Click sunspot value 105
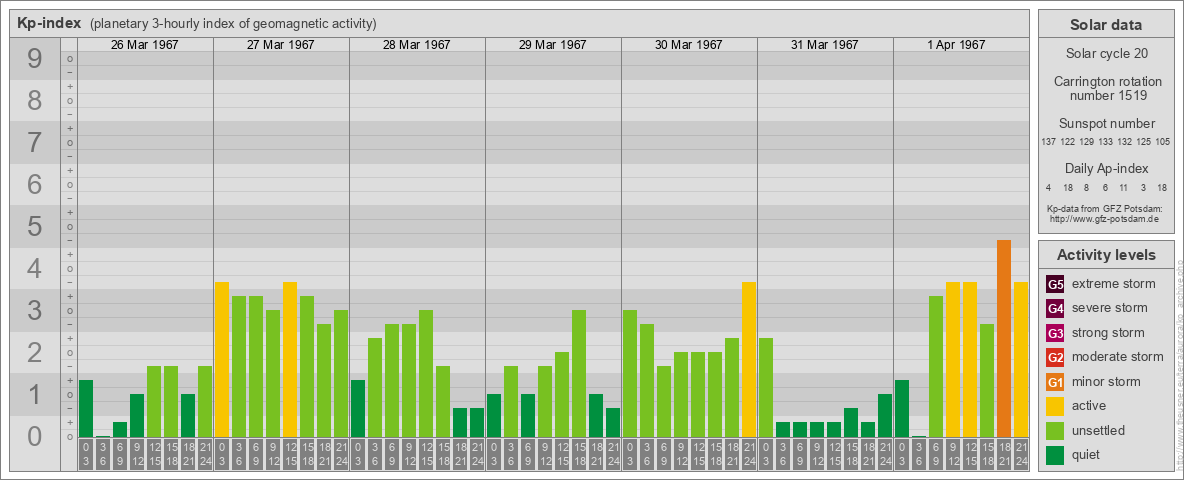This screenshot has height=480, width=1184. pyautogui.click(x=1164, y=142)
